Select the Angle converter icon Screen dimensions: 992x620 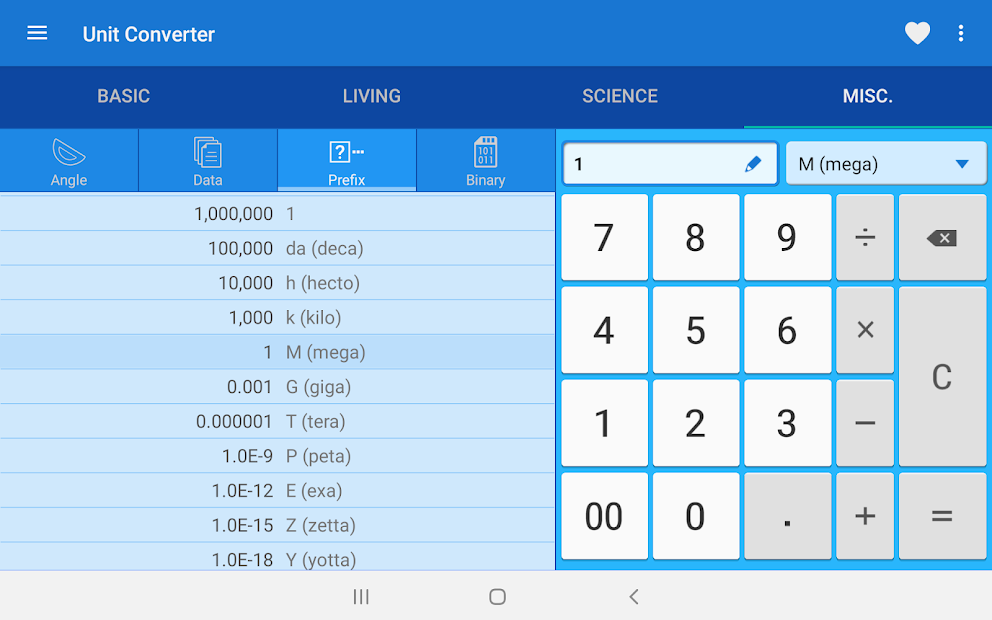tap(68, 160)
